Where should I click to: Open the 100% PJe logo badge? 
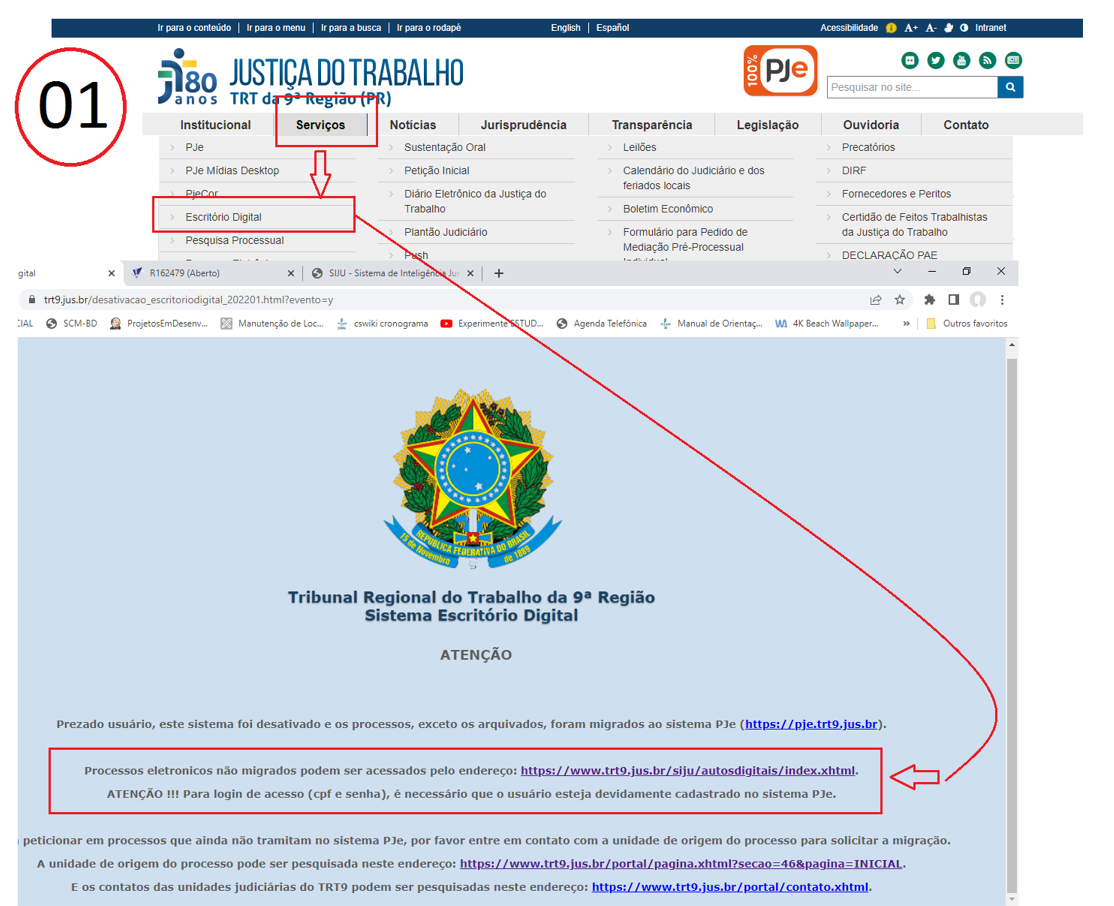780,70
